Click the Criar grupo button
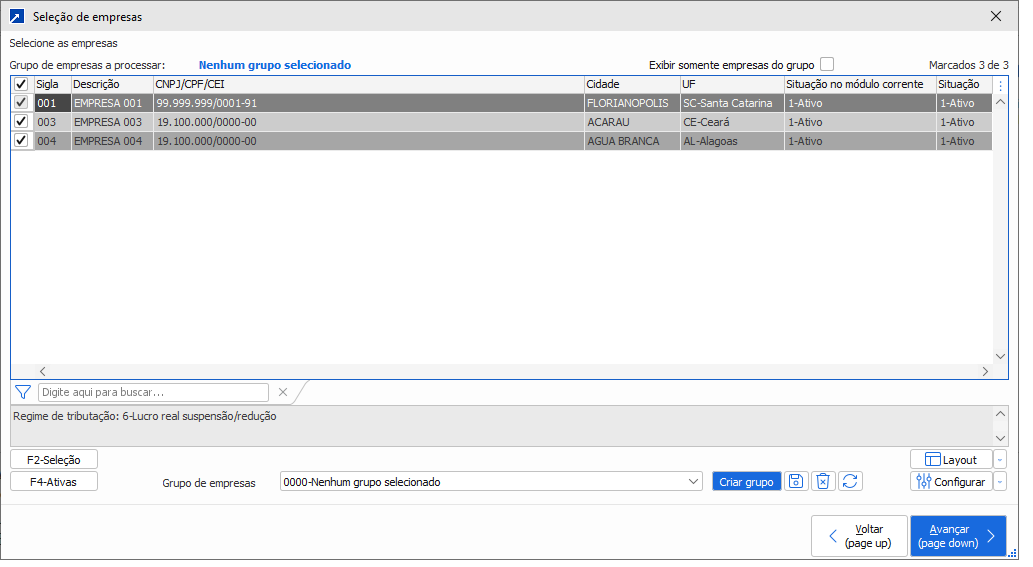This screenshot has height=567, width=1033. [x=747, y=481]
